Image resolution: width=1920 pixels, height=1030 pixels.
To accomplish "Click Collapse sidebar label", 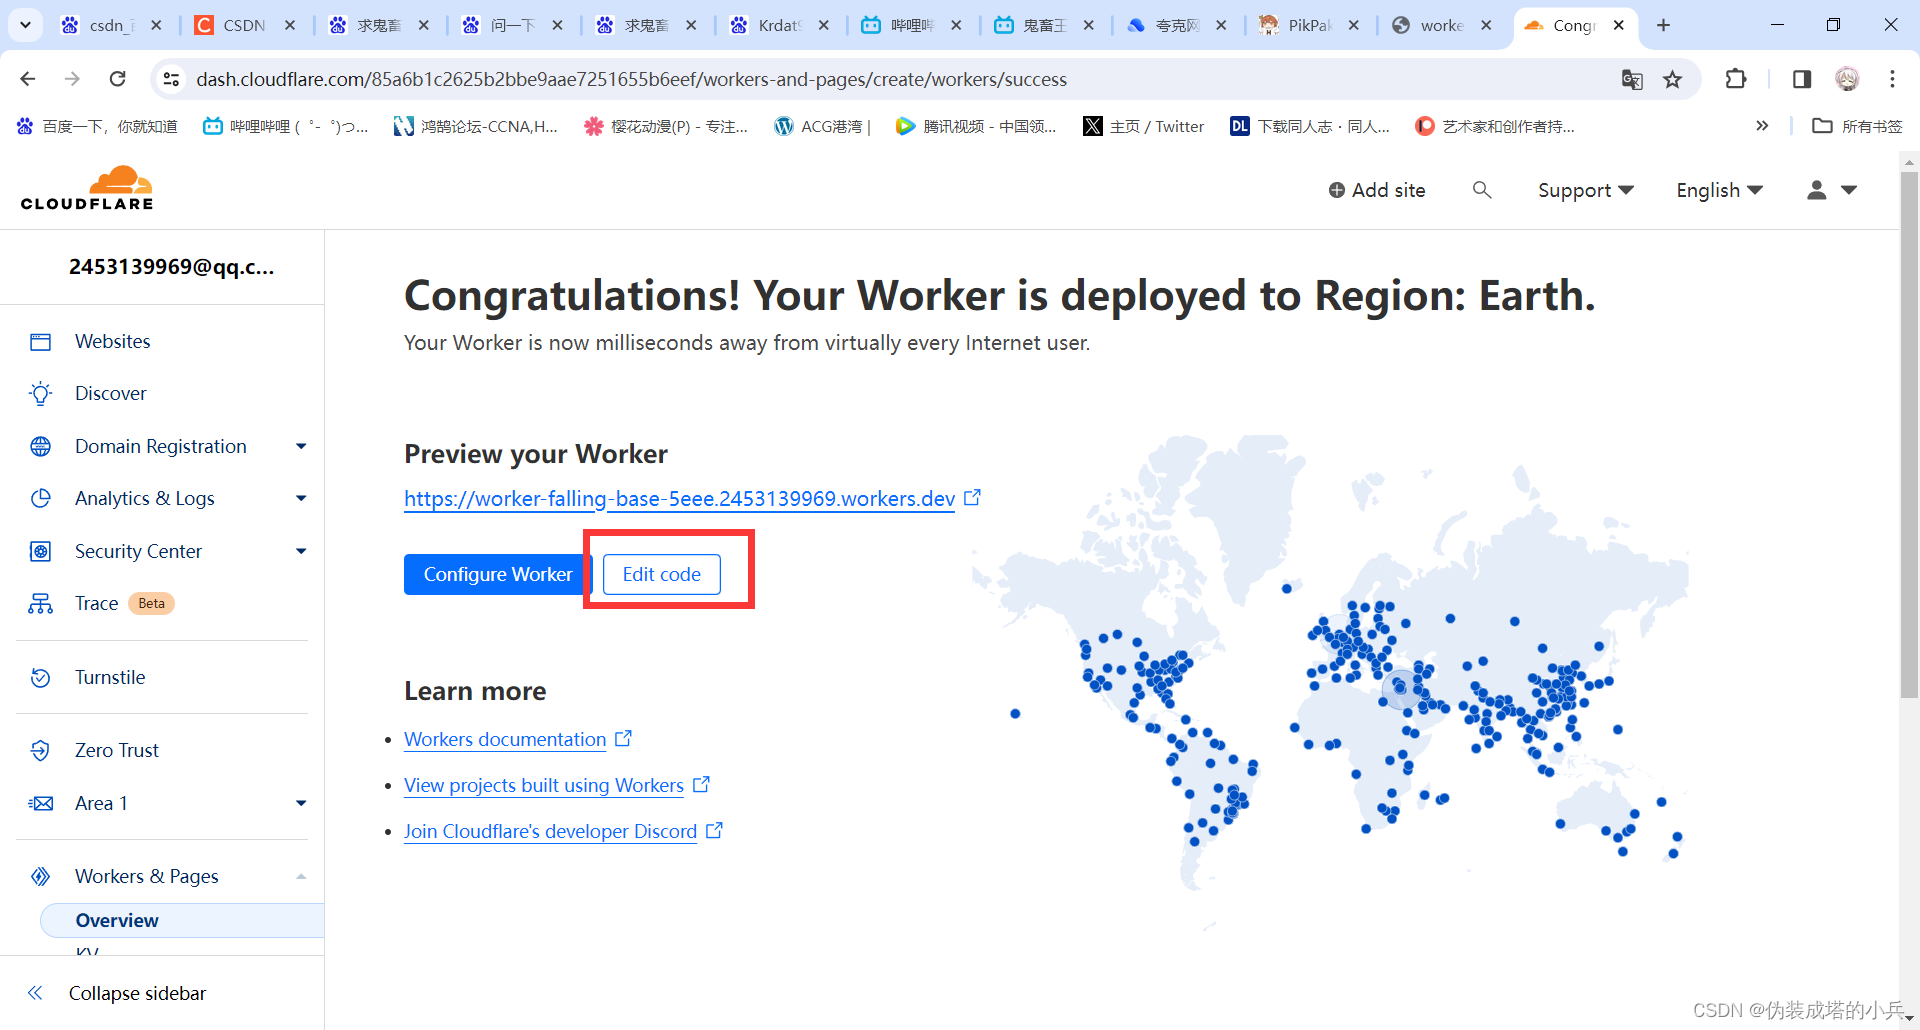I will point(137,993).
